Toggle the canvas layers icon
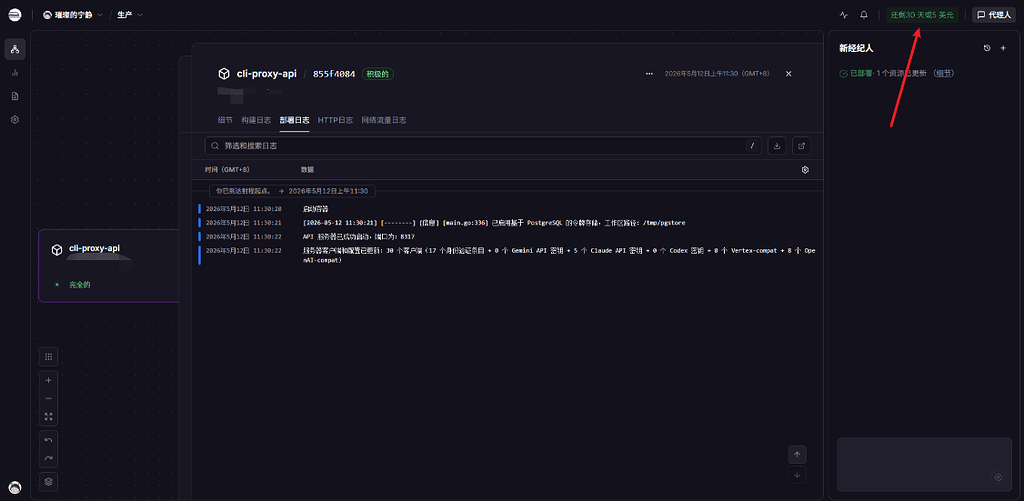Screen dimensions: 1024x501 [x=48, y=481]
